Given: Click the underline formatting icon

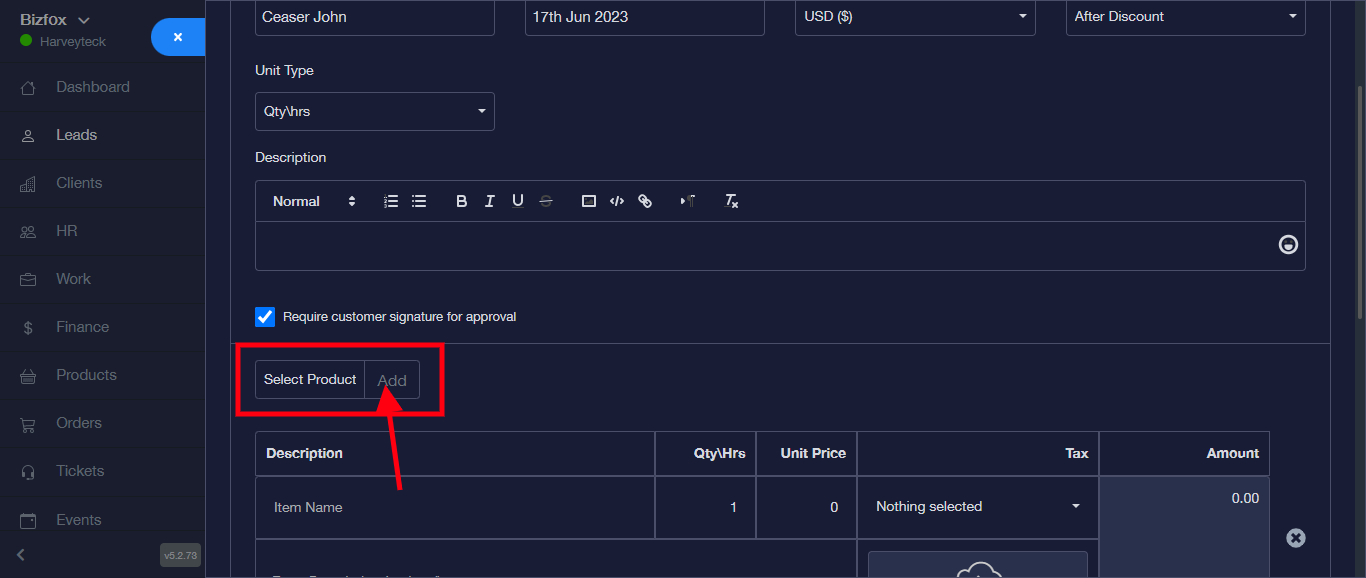Looking at the screenshot, I should tap(517, 201).
